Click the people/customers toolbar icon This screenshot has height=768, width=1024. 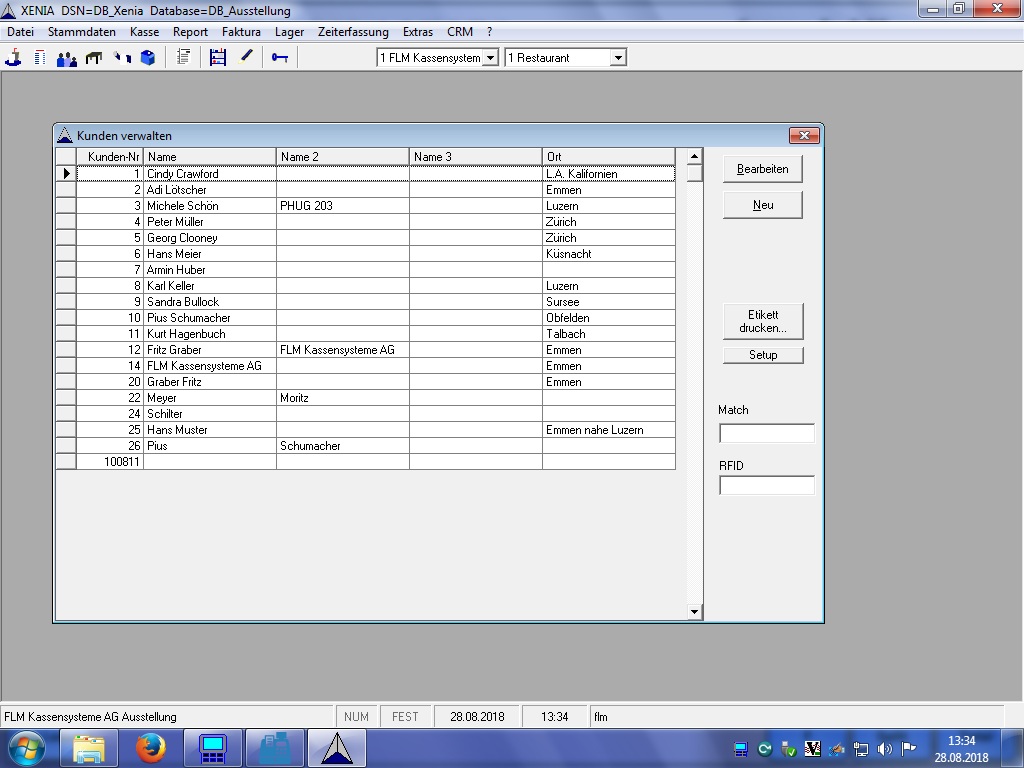pyautogui.click(x=67, y=58)
